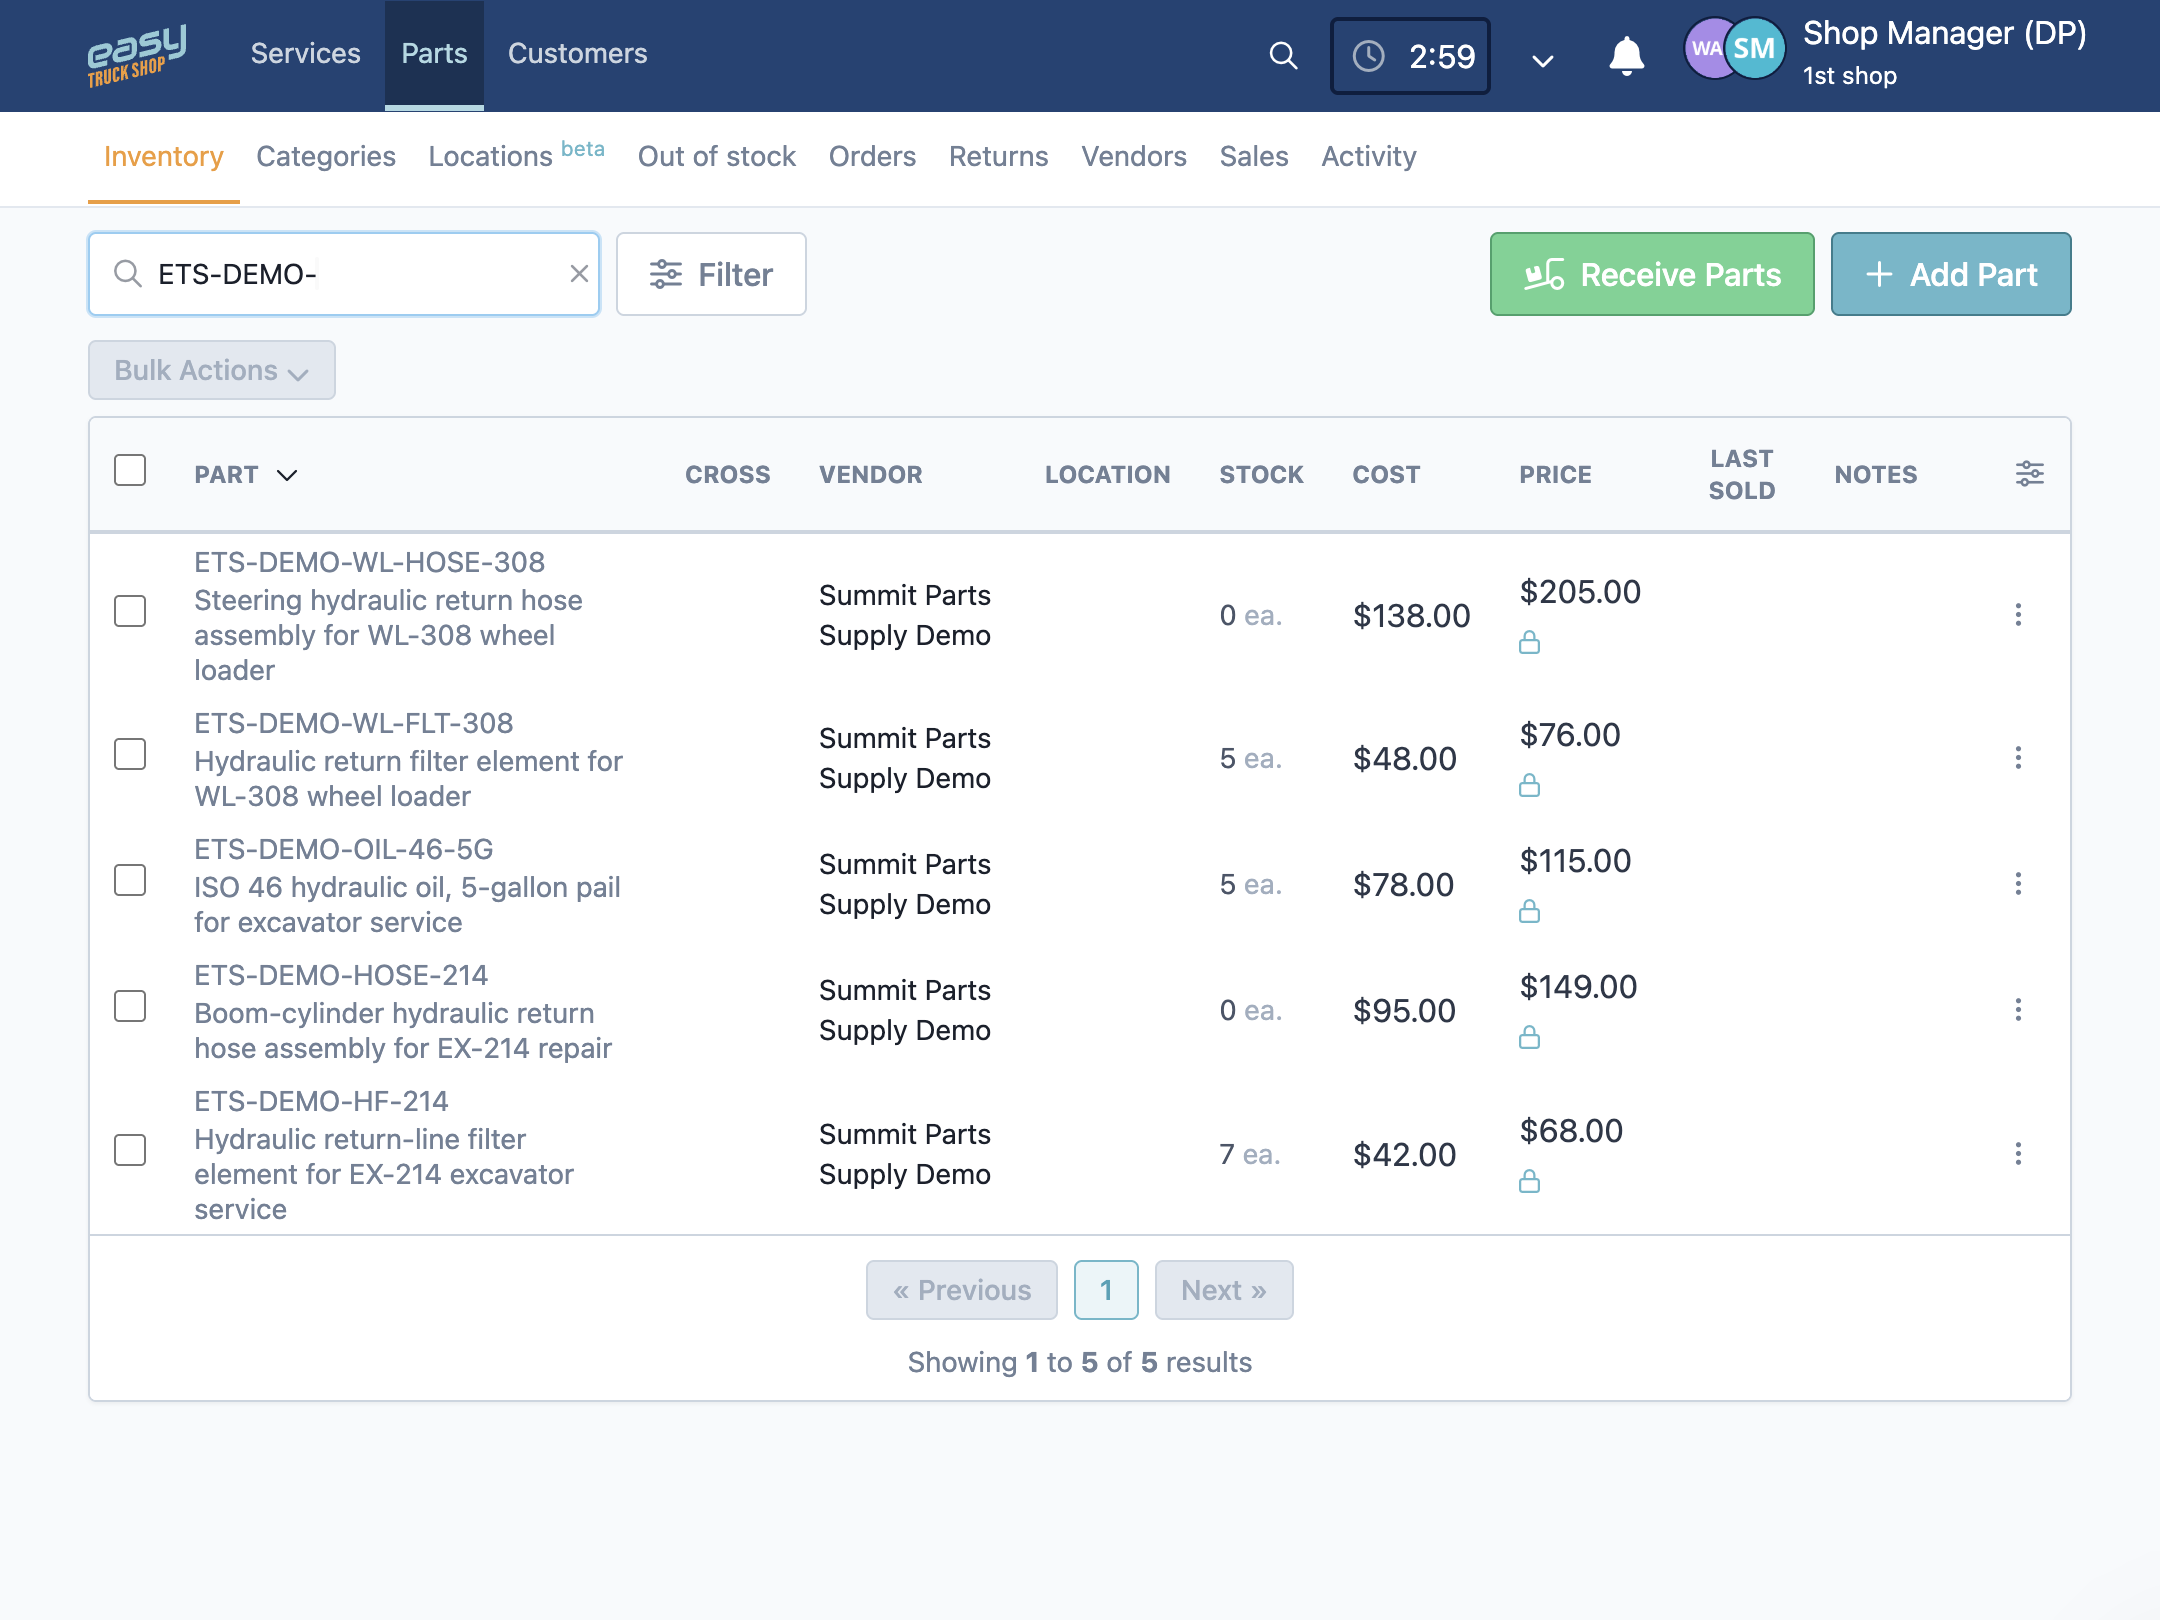Check the ETS-DEMO-OIL-46-5G row checkbox
Screen dimensions: 2160x1620
130,880
